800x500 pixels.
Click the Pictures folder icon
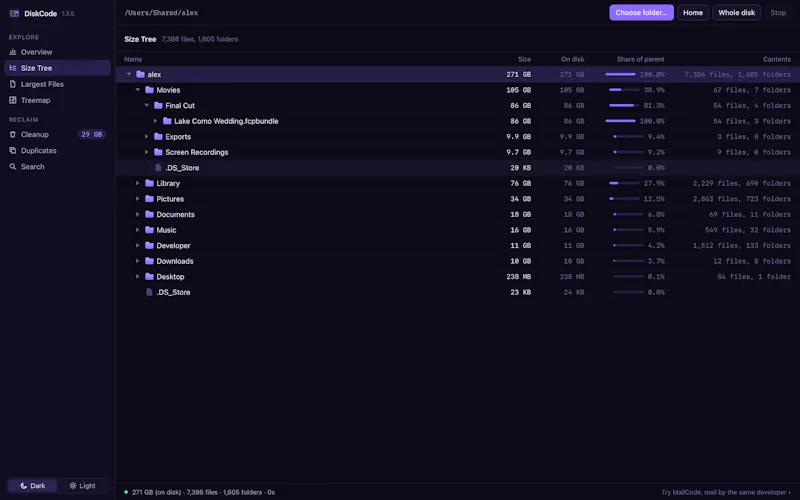(x=149, y=199)
